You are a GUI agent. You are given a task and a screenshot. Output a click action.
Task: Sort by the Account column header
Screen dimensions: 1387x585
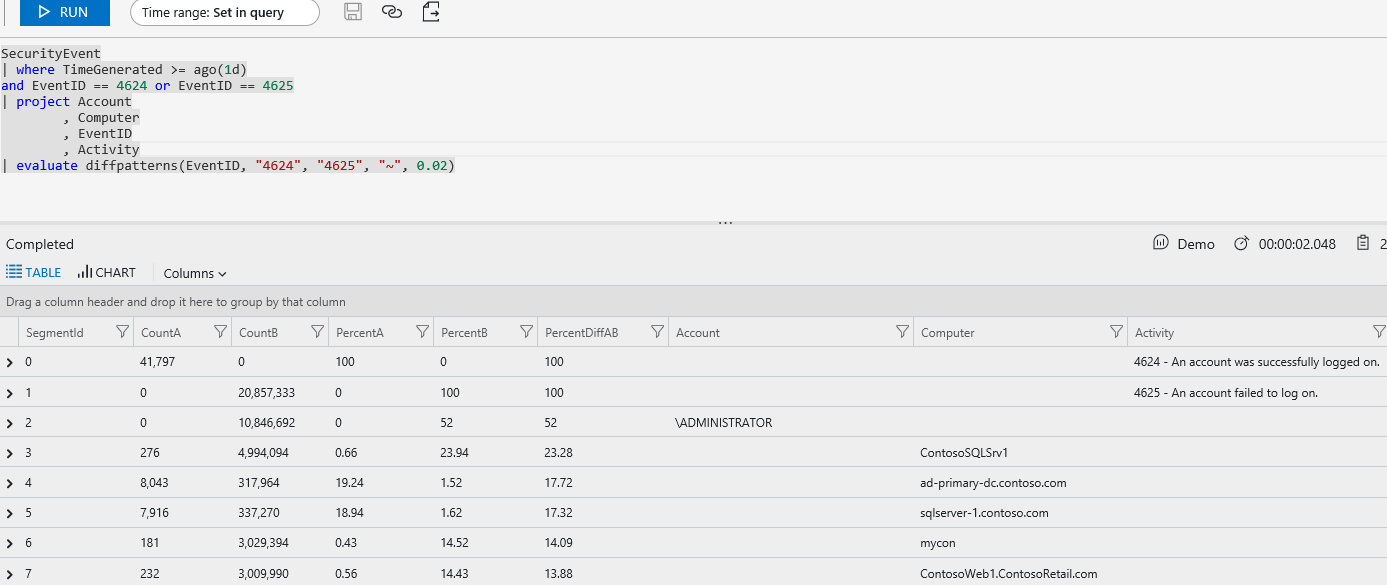pyautogui.click(x=698, y=333)
